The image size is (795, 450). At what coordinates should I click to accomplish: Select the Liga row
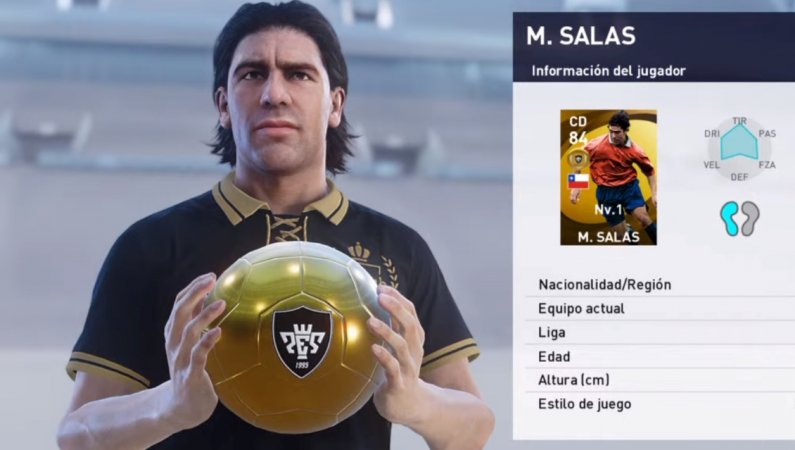660,333
